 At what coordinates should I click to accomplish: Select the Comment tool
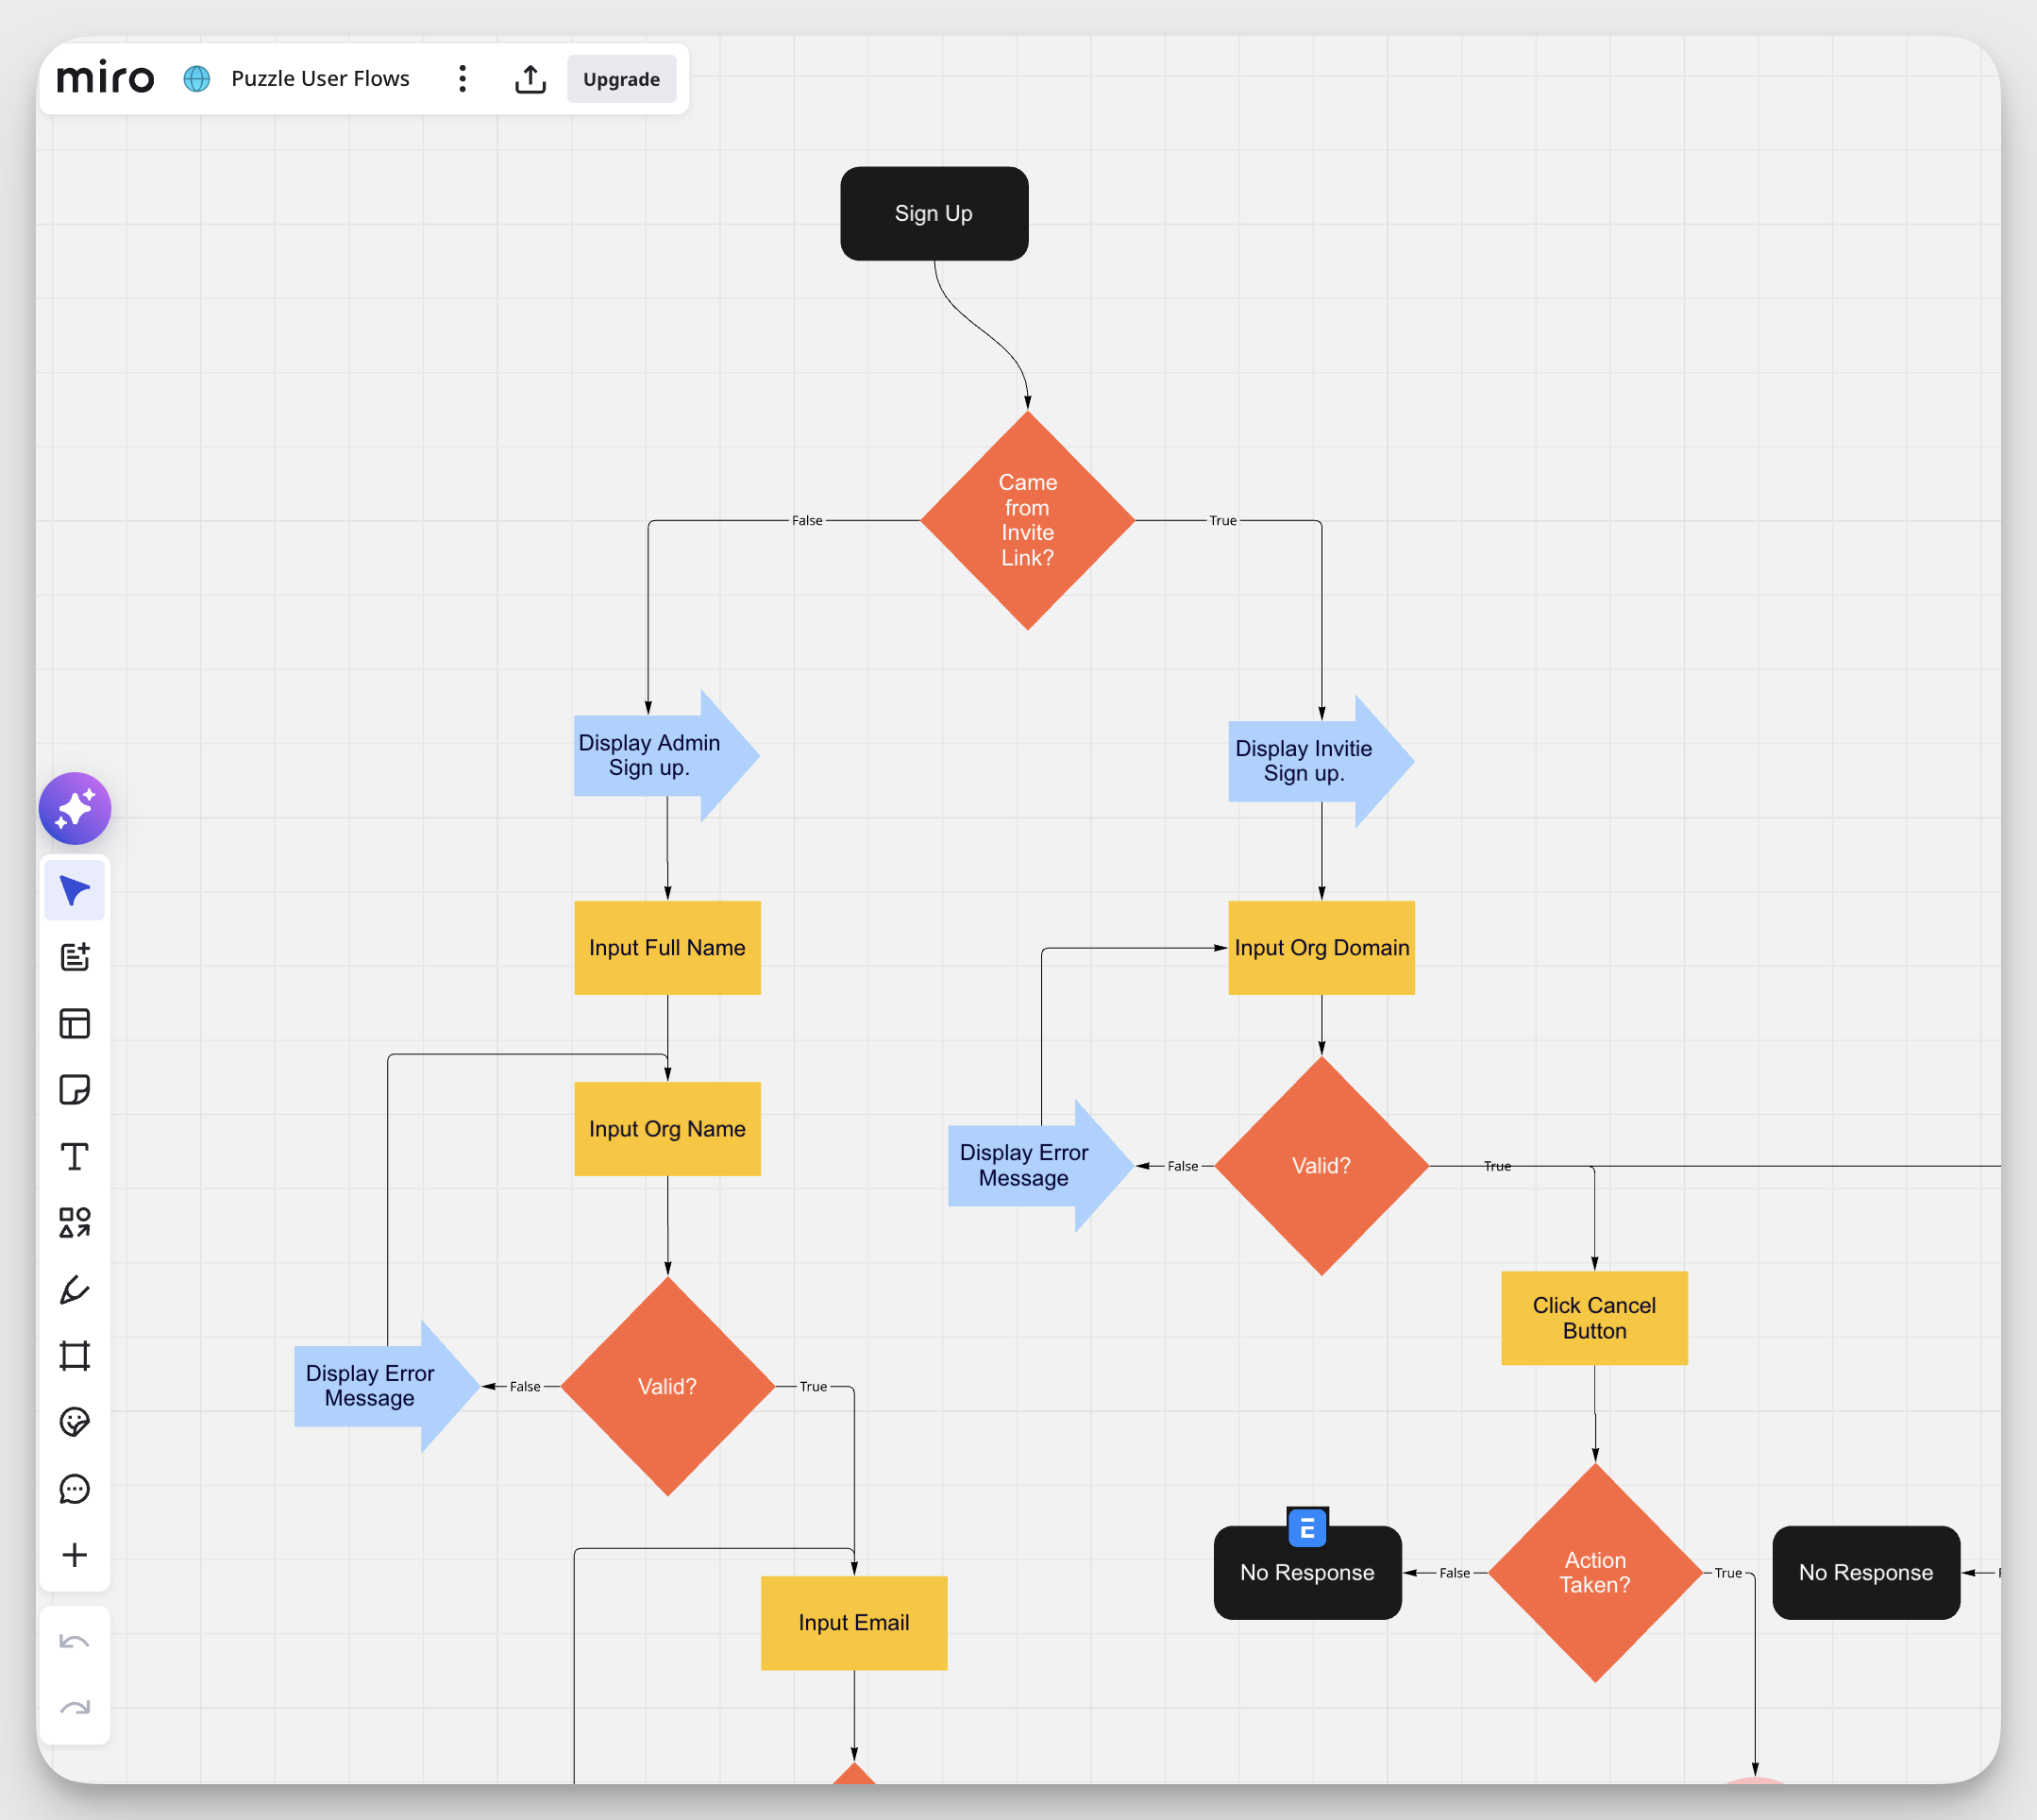pyautogui.click(x=75, y=1488)
